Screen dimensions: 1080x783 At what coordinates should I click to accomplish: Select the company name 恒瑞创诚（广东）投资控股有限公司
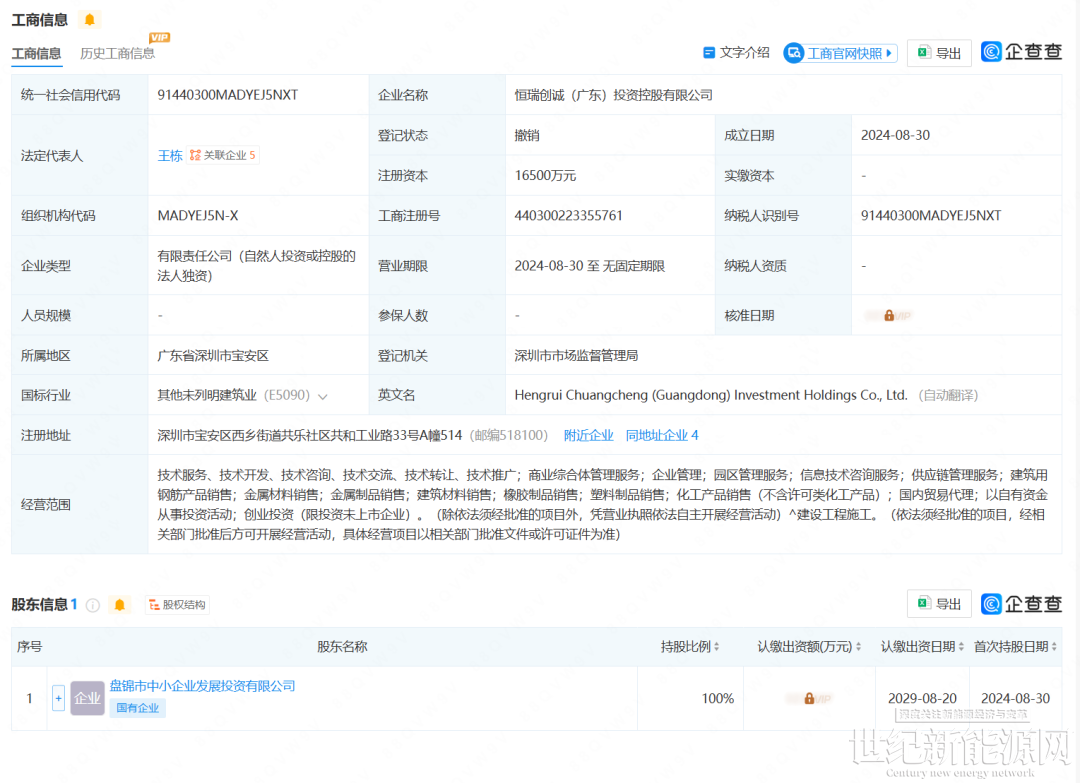click(x=614, y=95)
